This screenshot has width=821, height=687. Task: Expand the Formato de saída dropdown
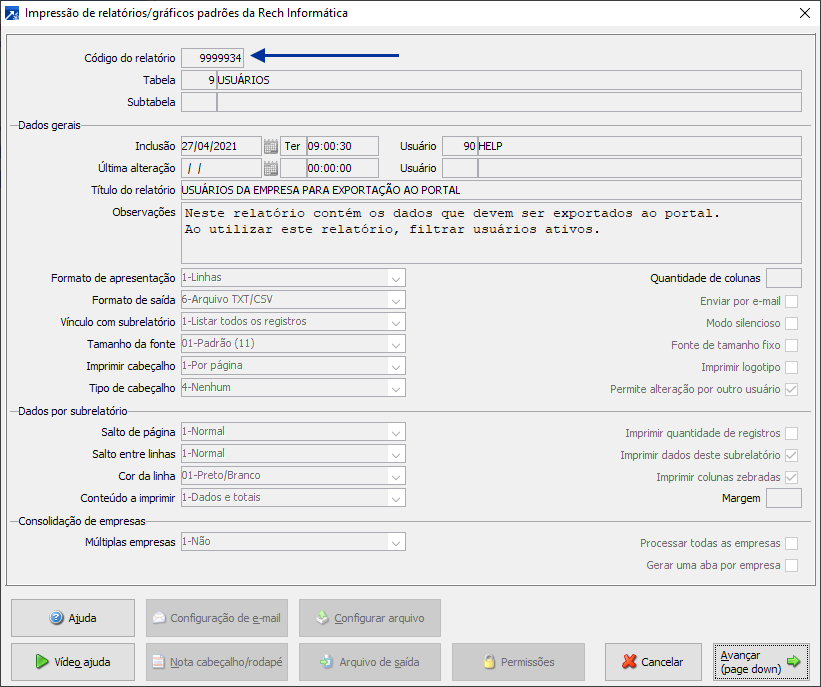tap(396, 300)
